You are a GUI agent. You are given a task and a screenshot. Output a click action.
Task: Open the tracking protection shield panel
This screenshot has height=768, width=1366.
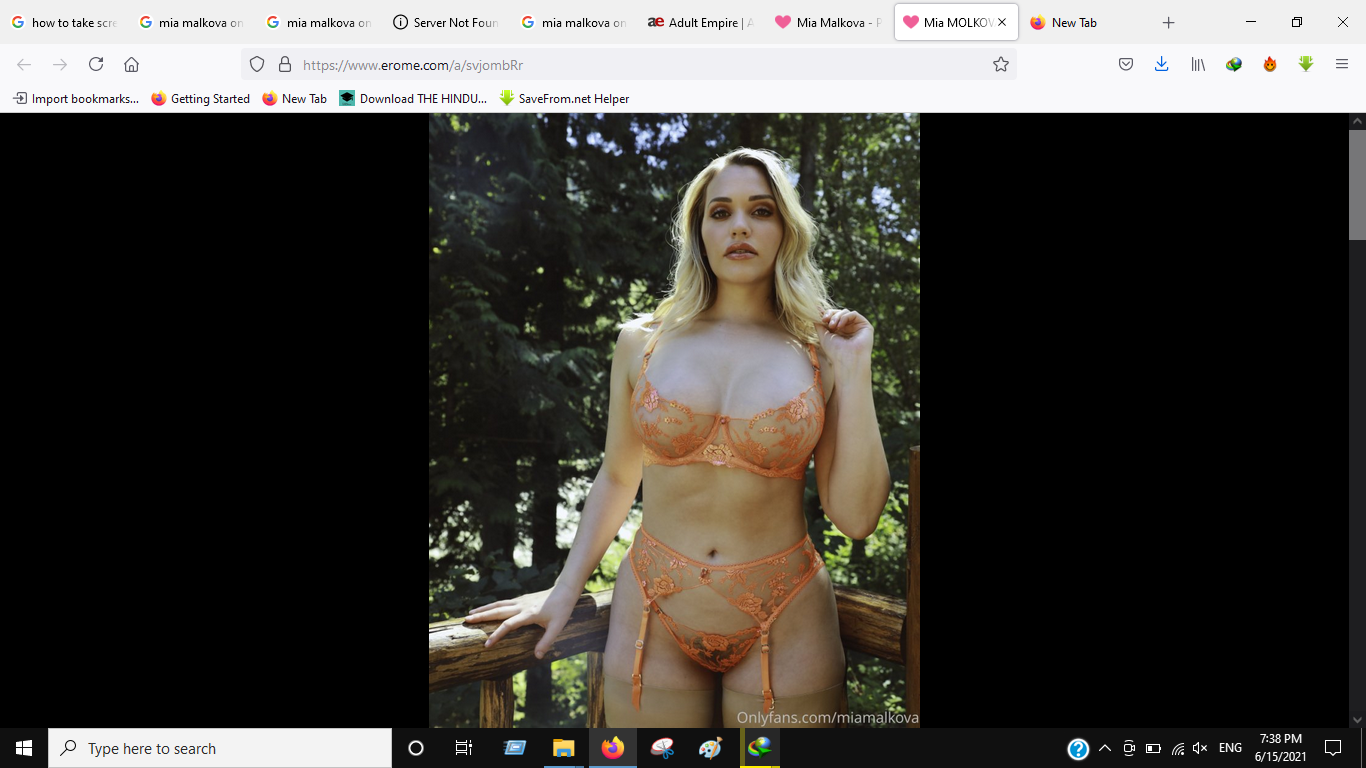[257, 64]
